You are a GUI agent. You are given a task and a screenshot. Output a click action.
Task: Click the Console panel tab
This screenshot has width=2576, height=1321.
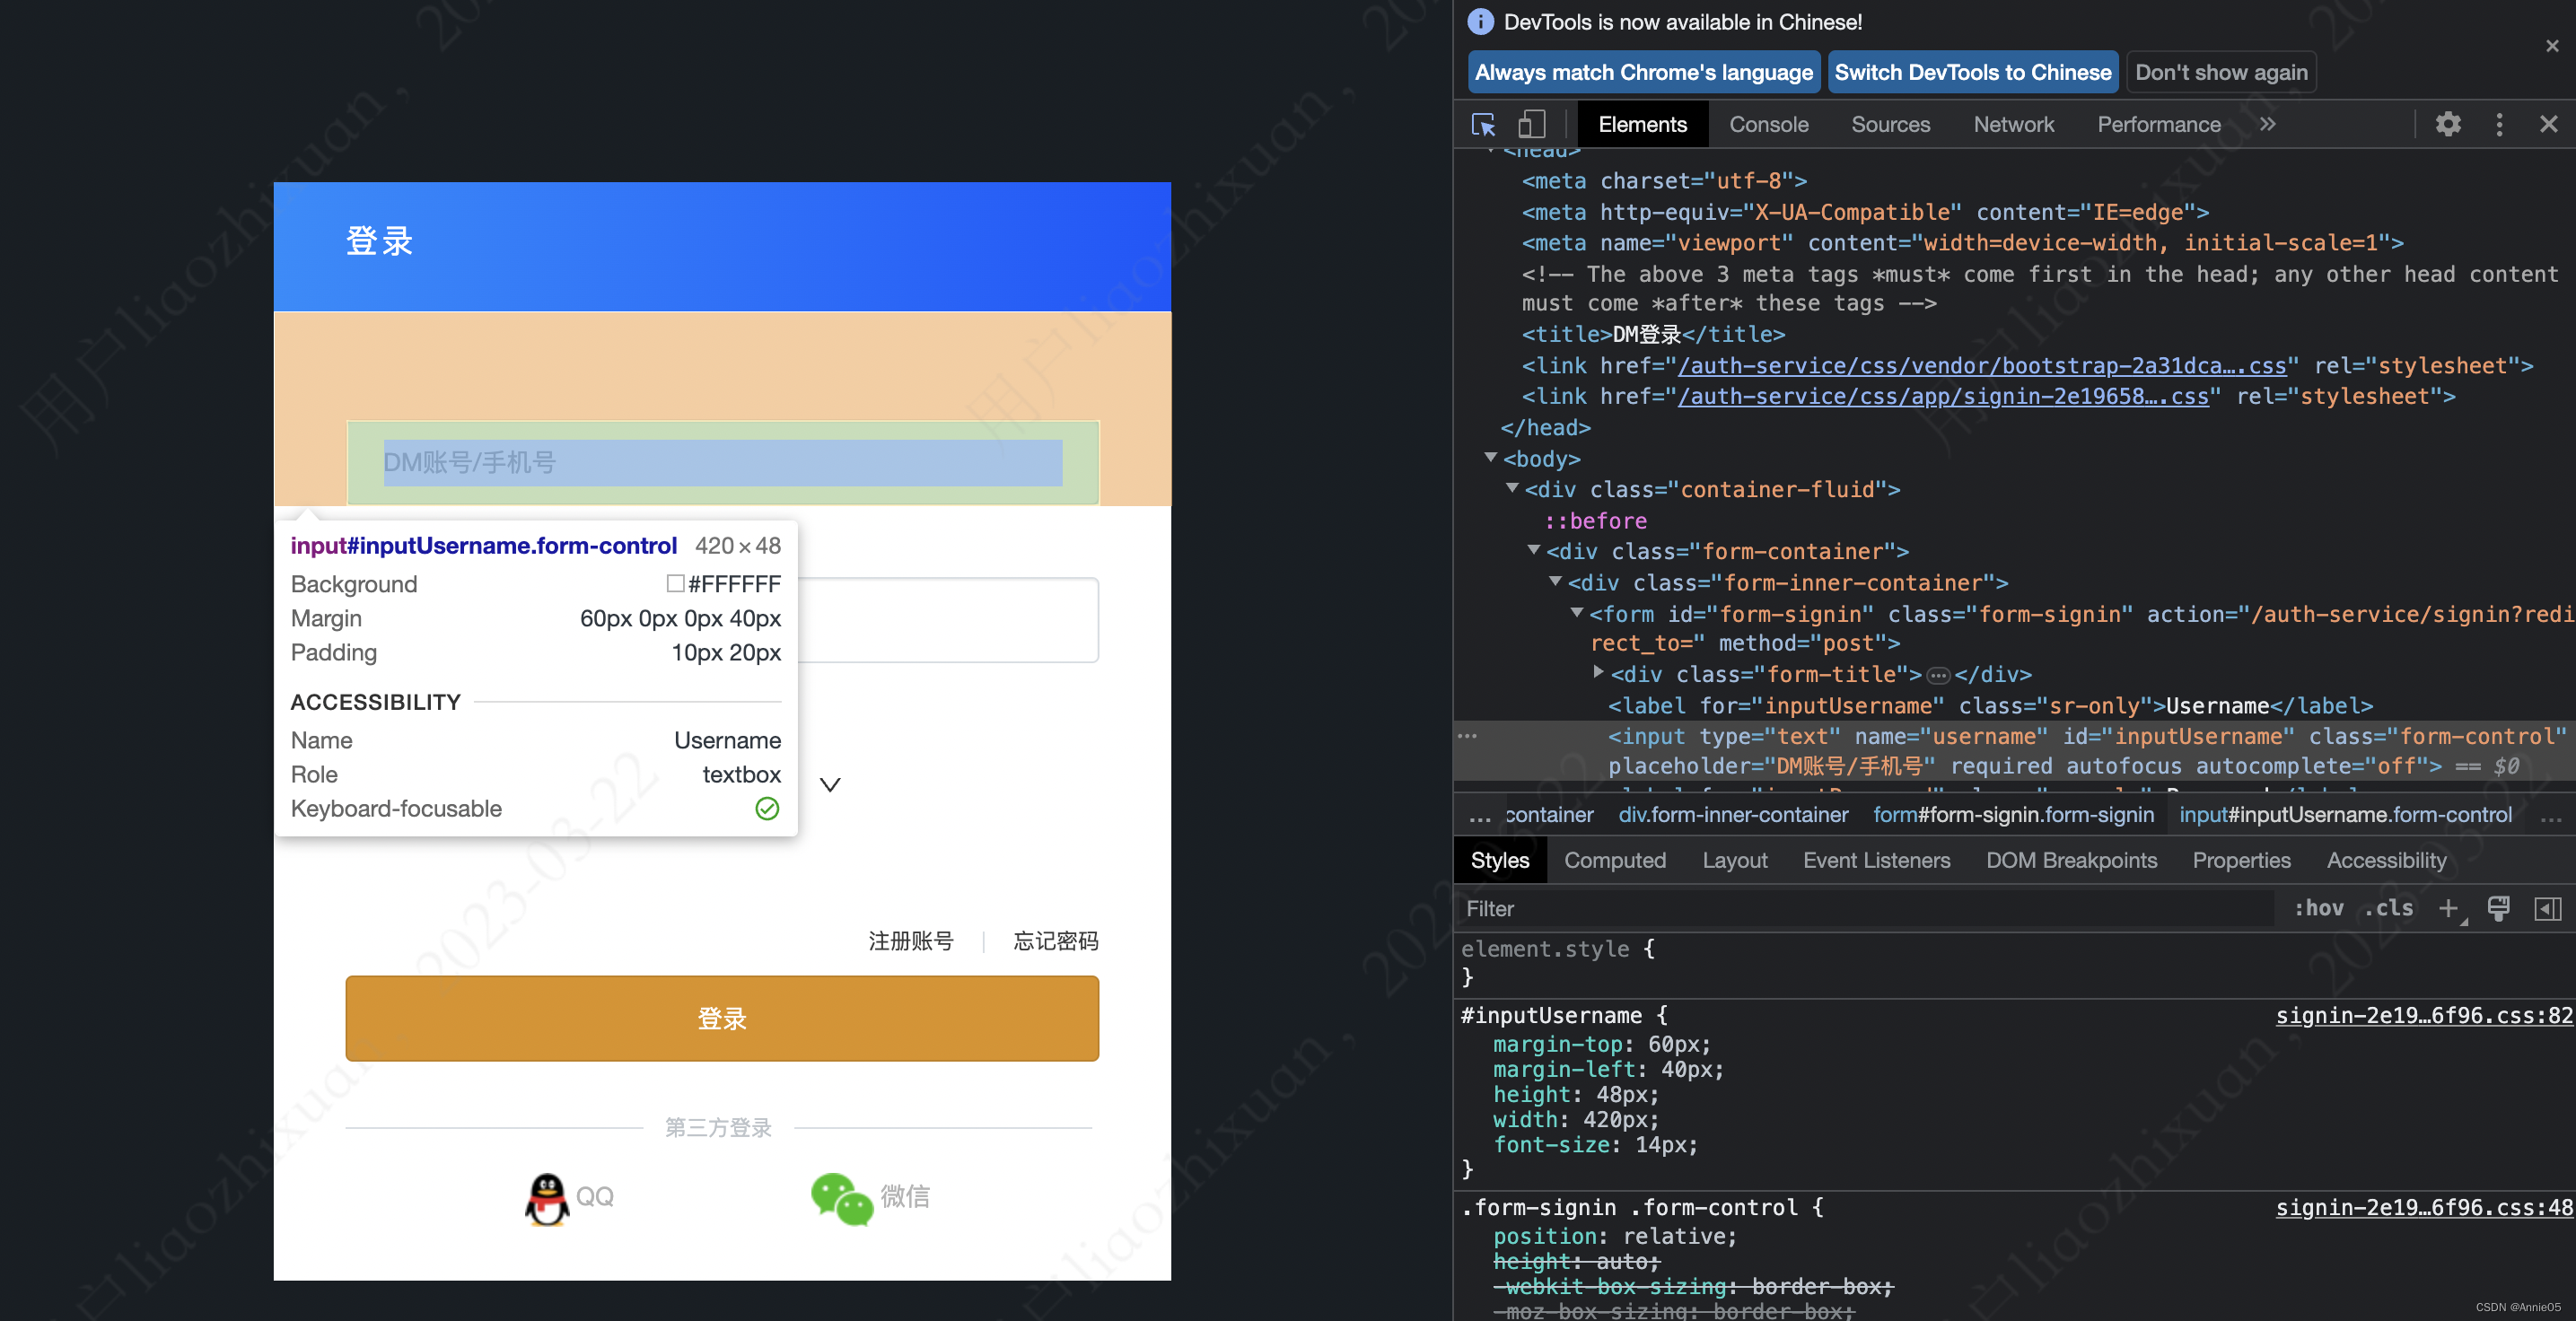1767,123
